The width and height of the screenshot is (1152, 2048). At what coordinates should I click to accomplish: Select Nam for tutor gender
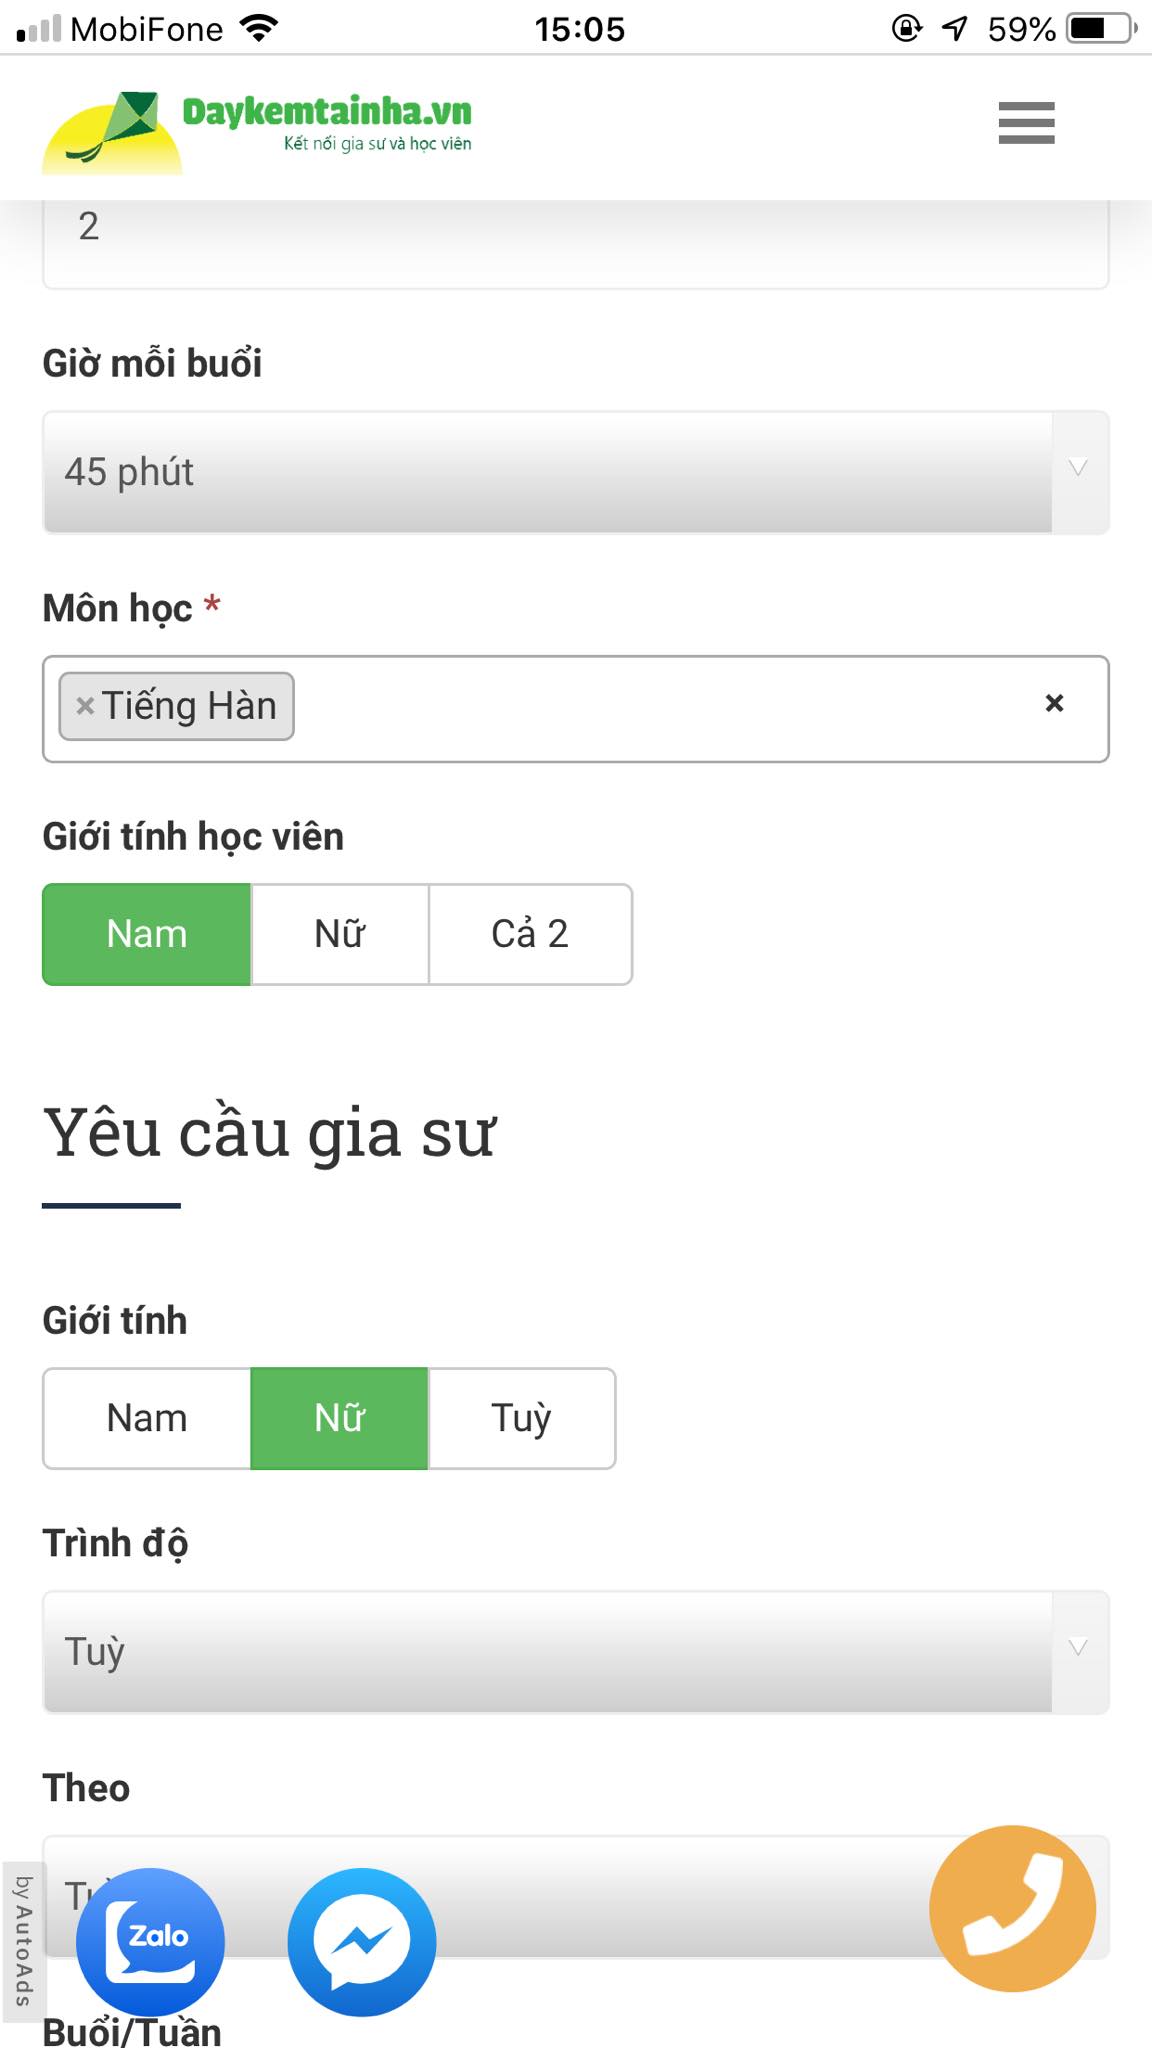[147, 1418]
